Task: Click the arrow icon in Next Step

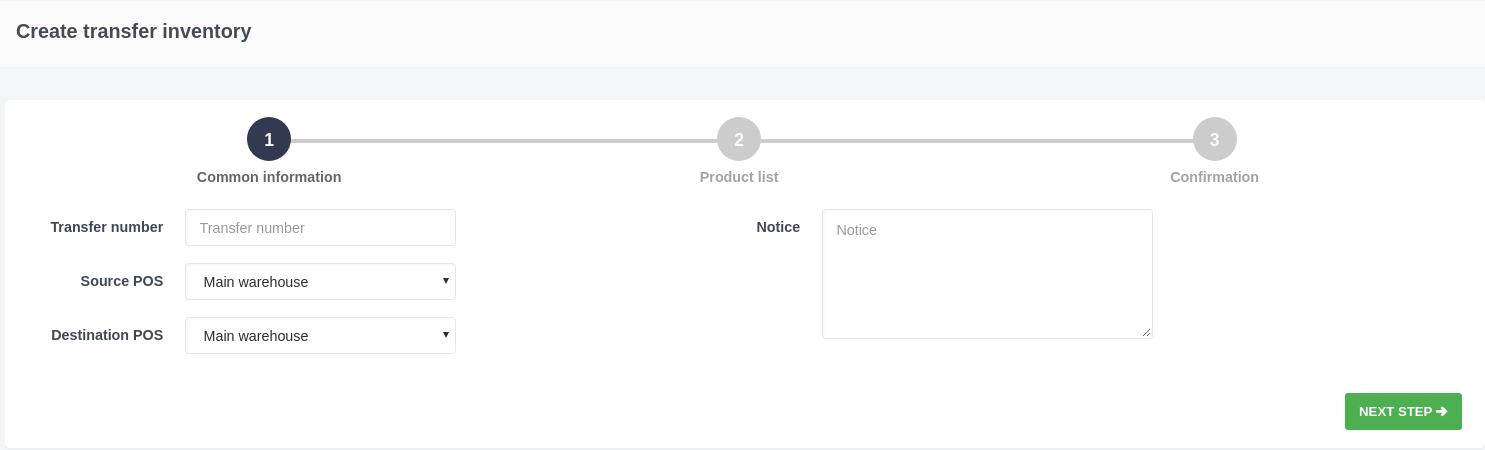Action: [1441, 411]
